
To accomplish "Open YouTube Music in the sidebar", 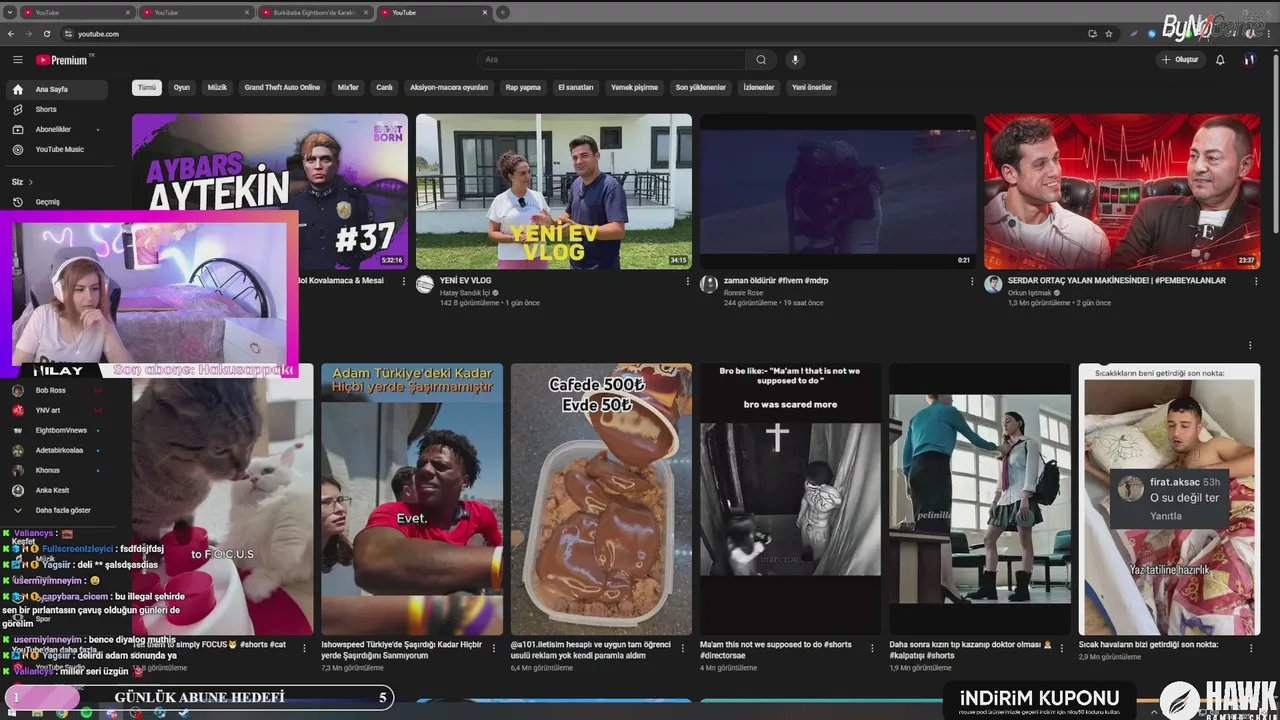I will click(x=59, y=149).
